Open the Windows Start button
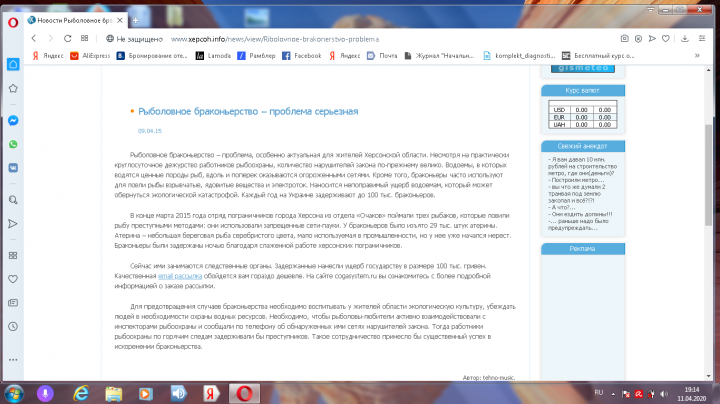 pos(14,393)
